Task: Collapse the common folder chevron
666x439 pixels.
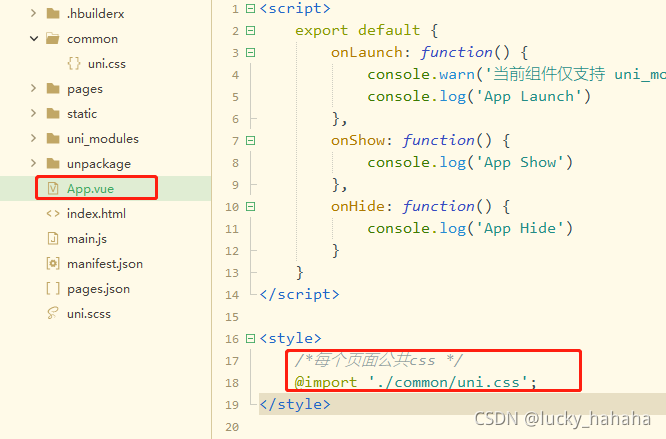Action: [x=34, y=39]
